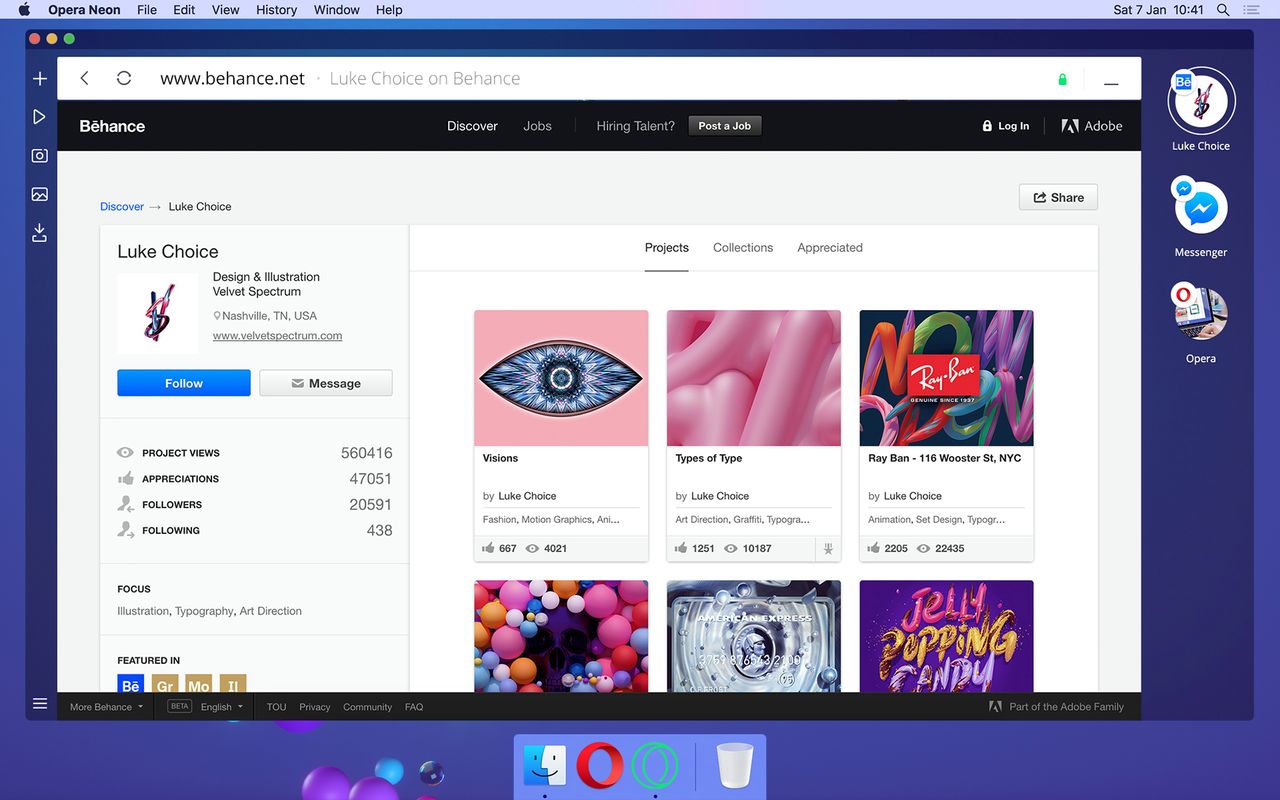This screenshot has width=1280, height=800.
Task: Open the History menu in the menu bar
Action: tap(276, 10)
